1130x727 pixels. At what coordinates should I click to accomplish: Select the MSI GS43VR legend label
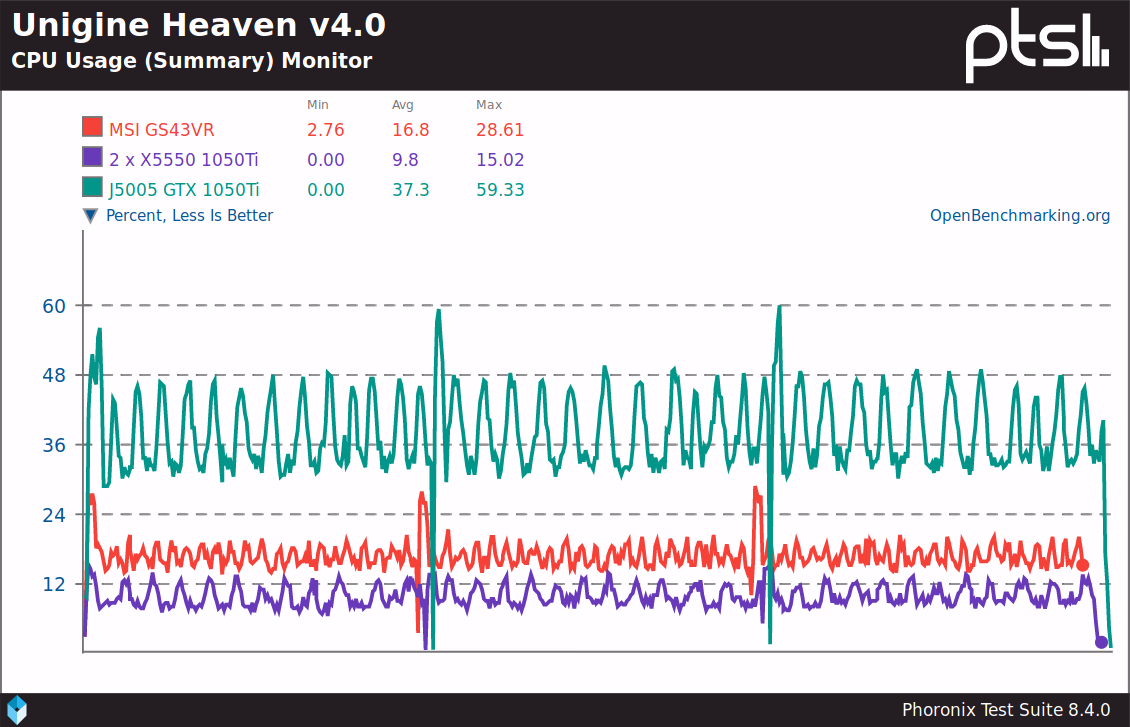[x=162, y=130]
